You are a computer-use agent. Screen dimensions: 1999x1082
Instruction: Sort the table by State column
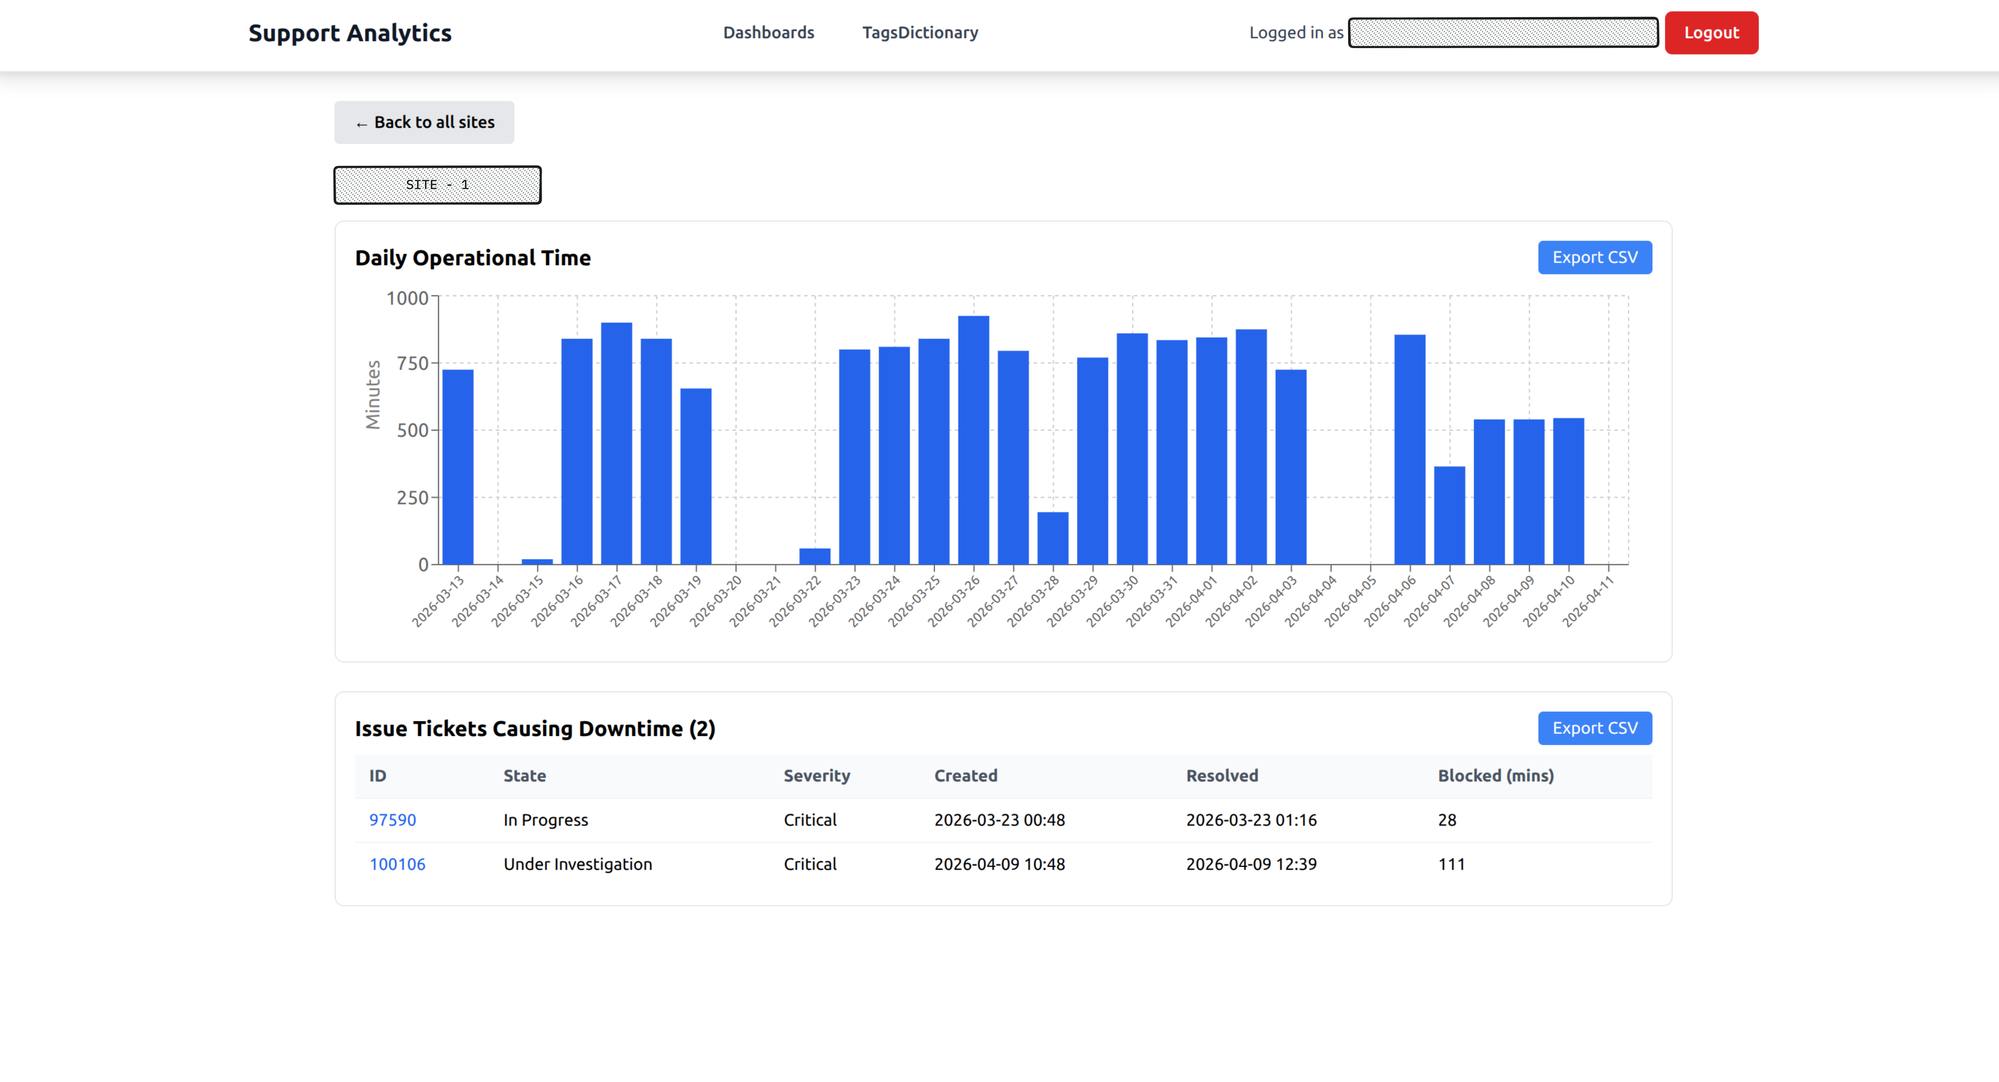pos(524,775)
